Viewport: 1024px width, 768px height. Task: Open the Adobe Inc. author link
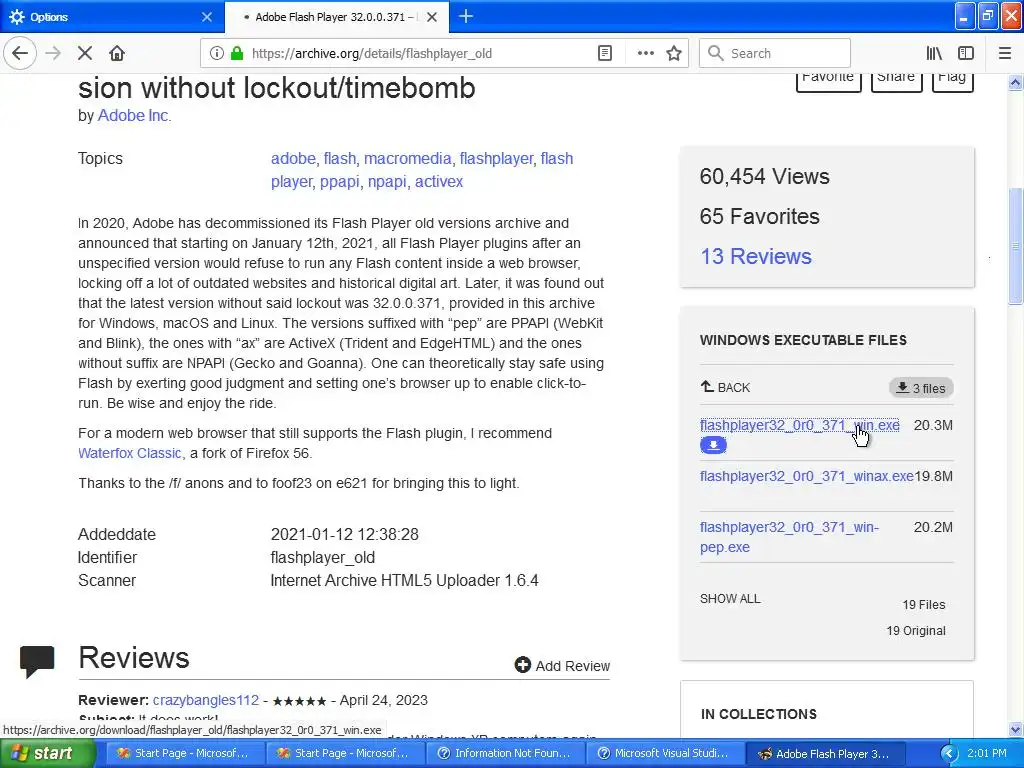pyautogui.click(x=134, y=116)
